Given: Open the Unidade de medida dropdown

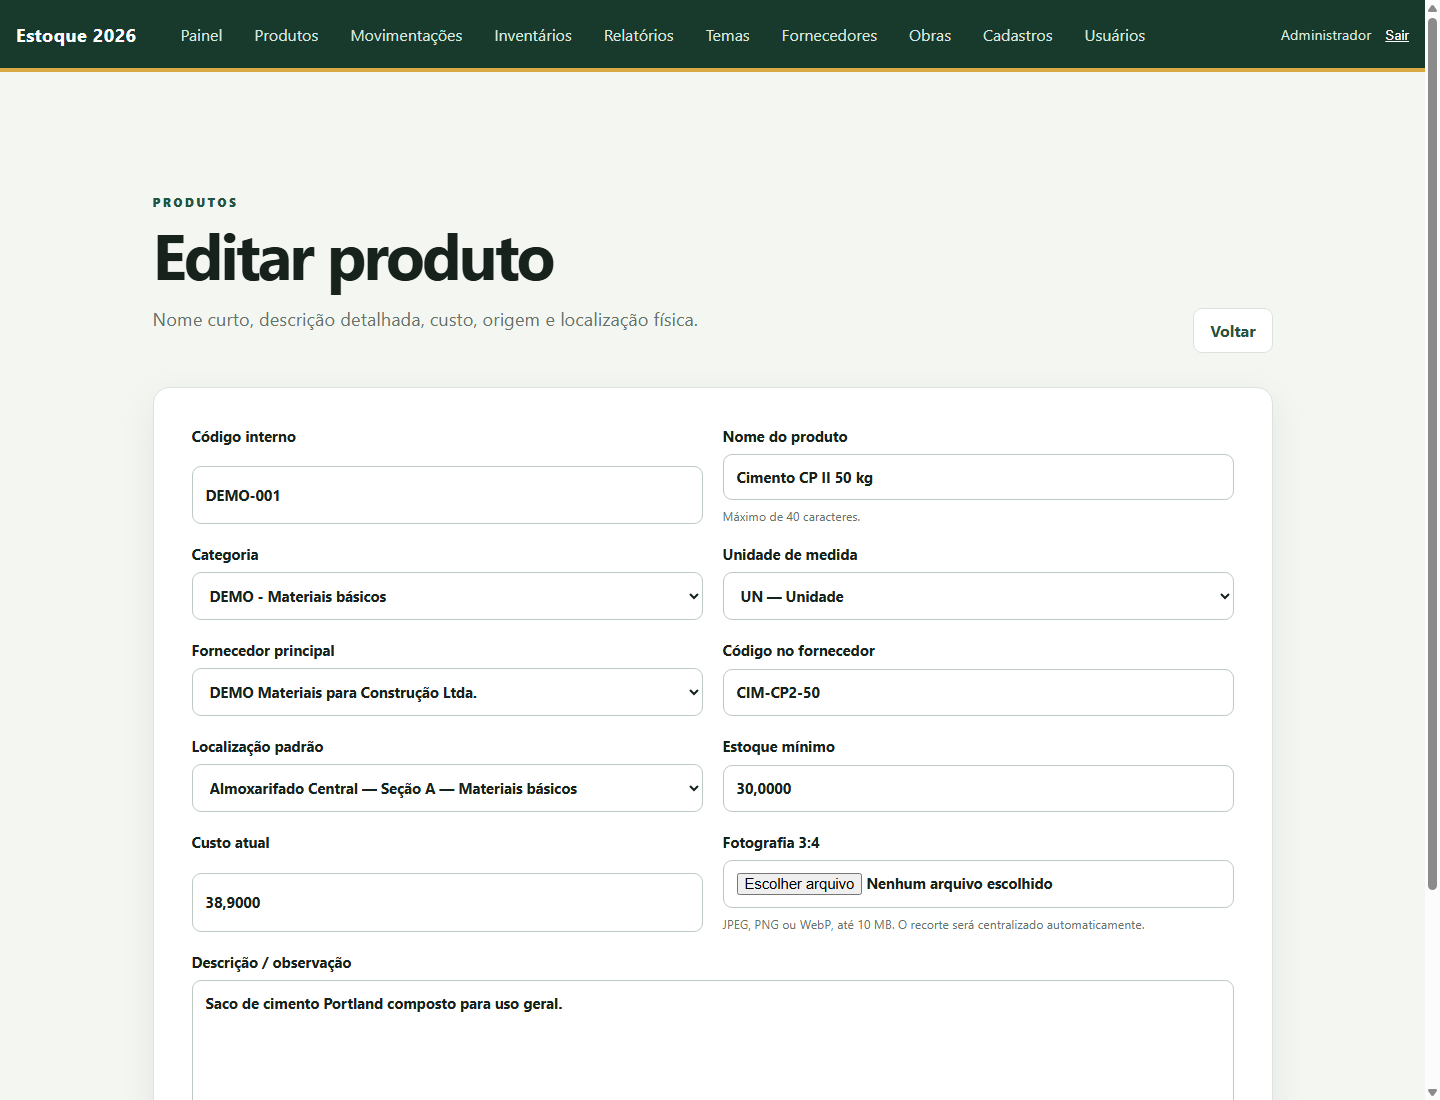Looking at the screenshot, I should click(x=978, y=596).
